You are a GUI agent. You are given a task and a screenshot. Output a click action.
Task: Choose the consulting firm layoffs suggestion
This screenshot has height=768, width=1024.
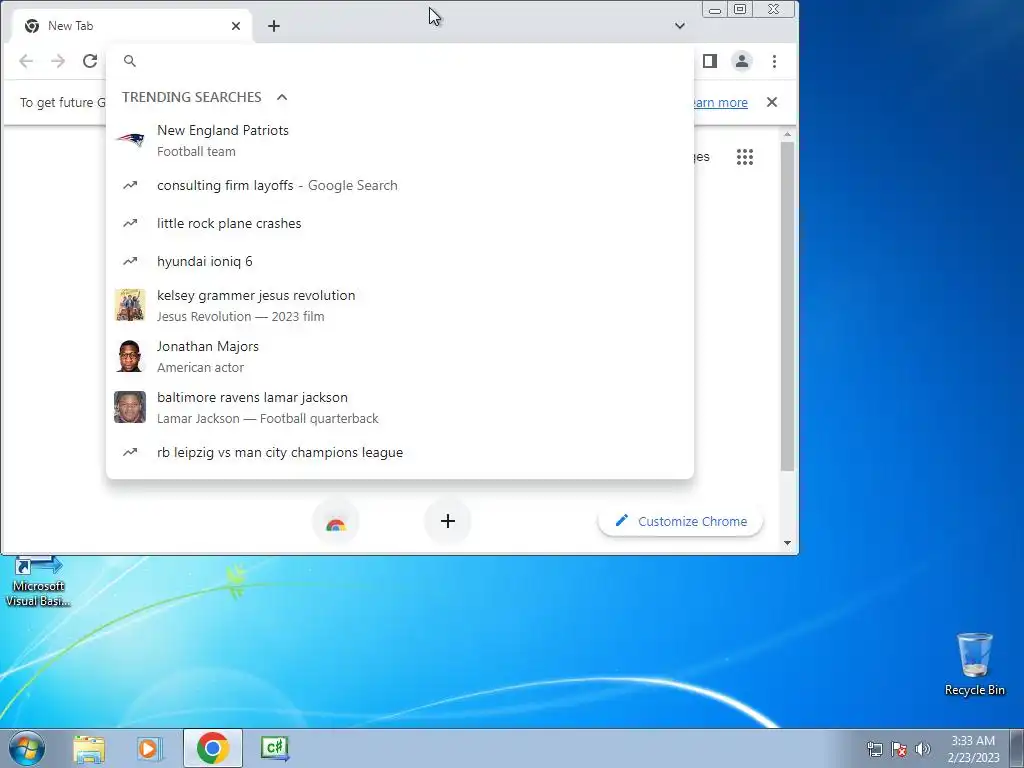[x=400, y=185]
